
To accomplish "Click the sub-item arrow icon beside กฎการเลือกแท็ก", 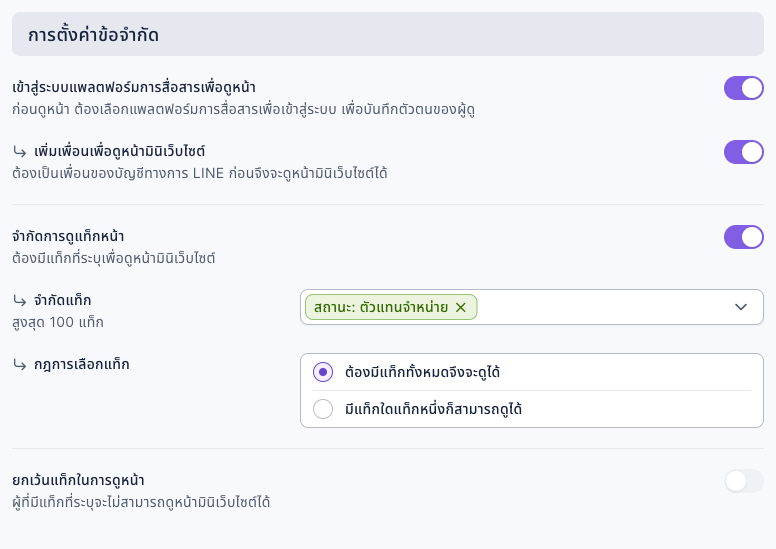I will (x=20, y=365).
